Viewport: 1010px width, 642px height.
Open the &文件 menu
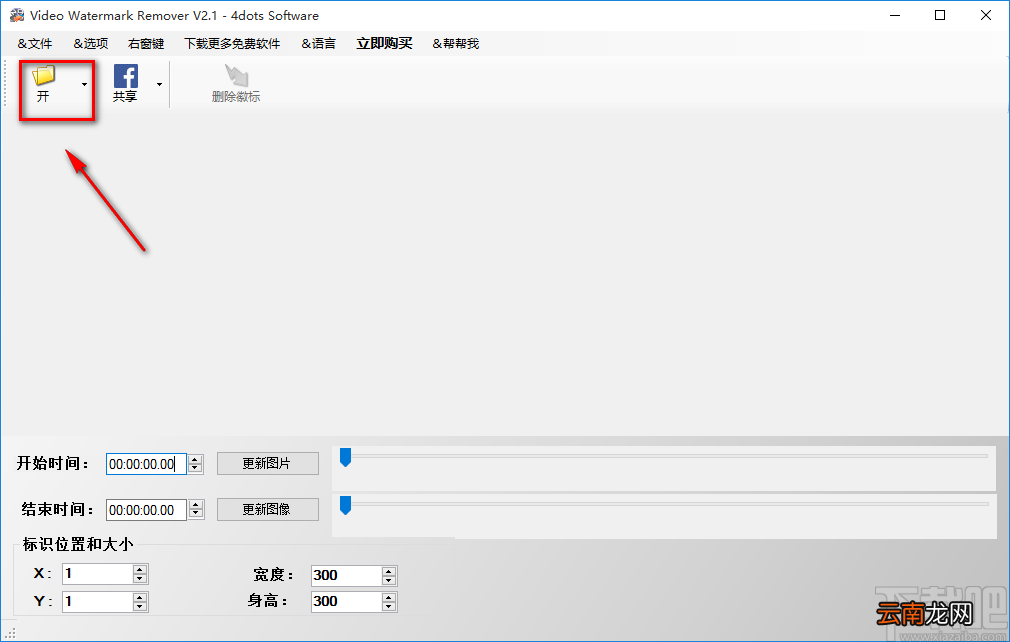click(x=35, y=44)
